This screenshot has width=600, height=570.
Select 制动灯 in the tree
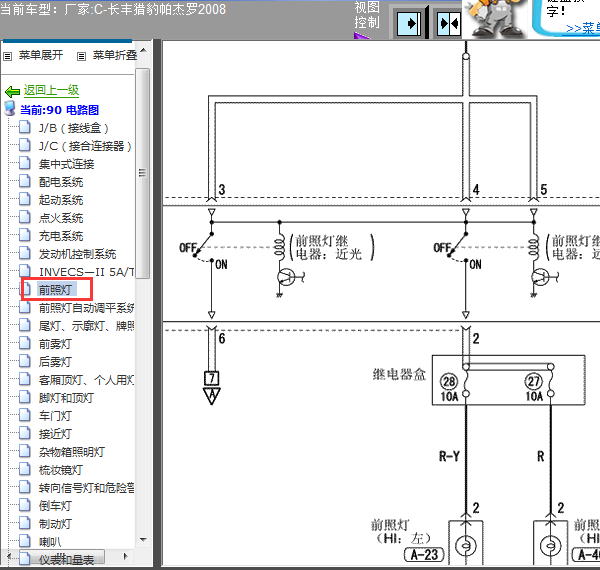(x=55, y=523)
